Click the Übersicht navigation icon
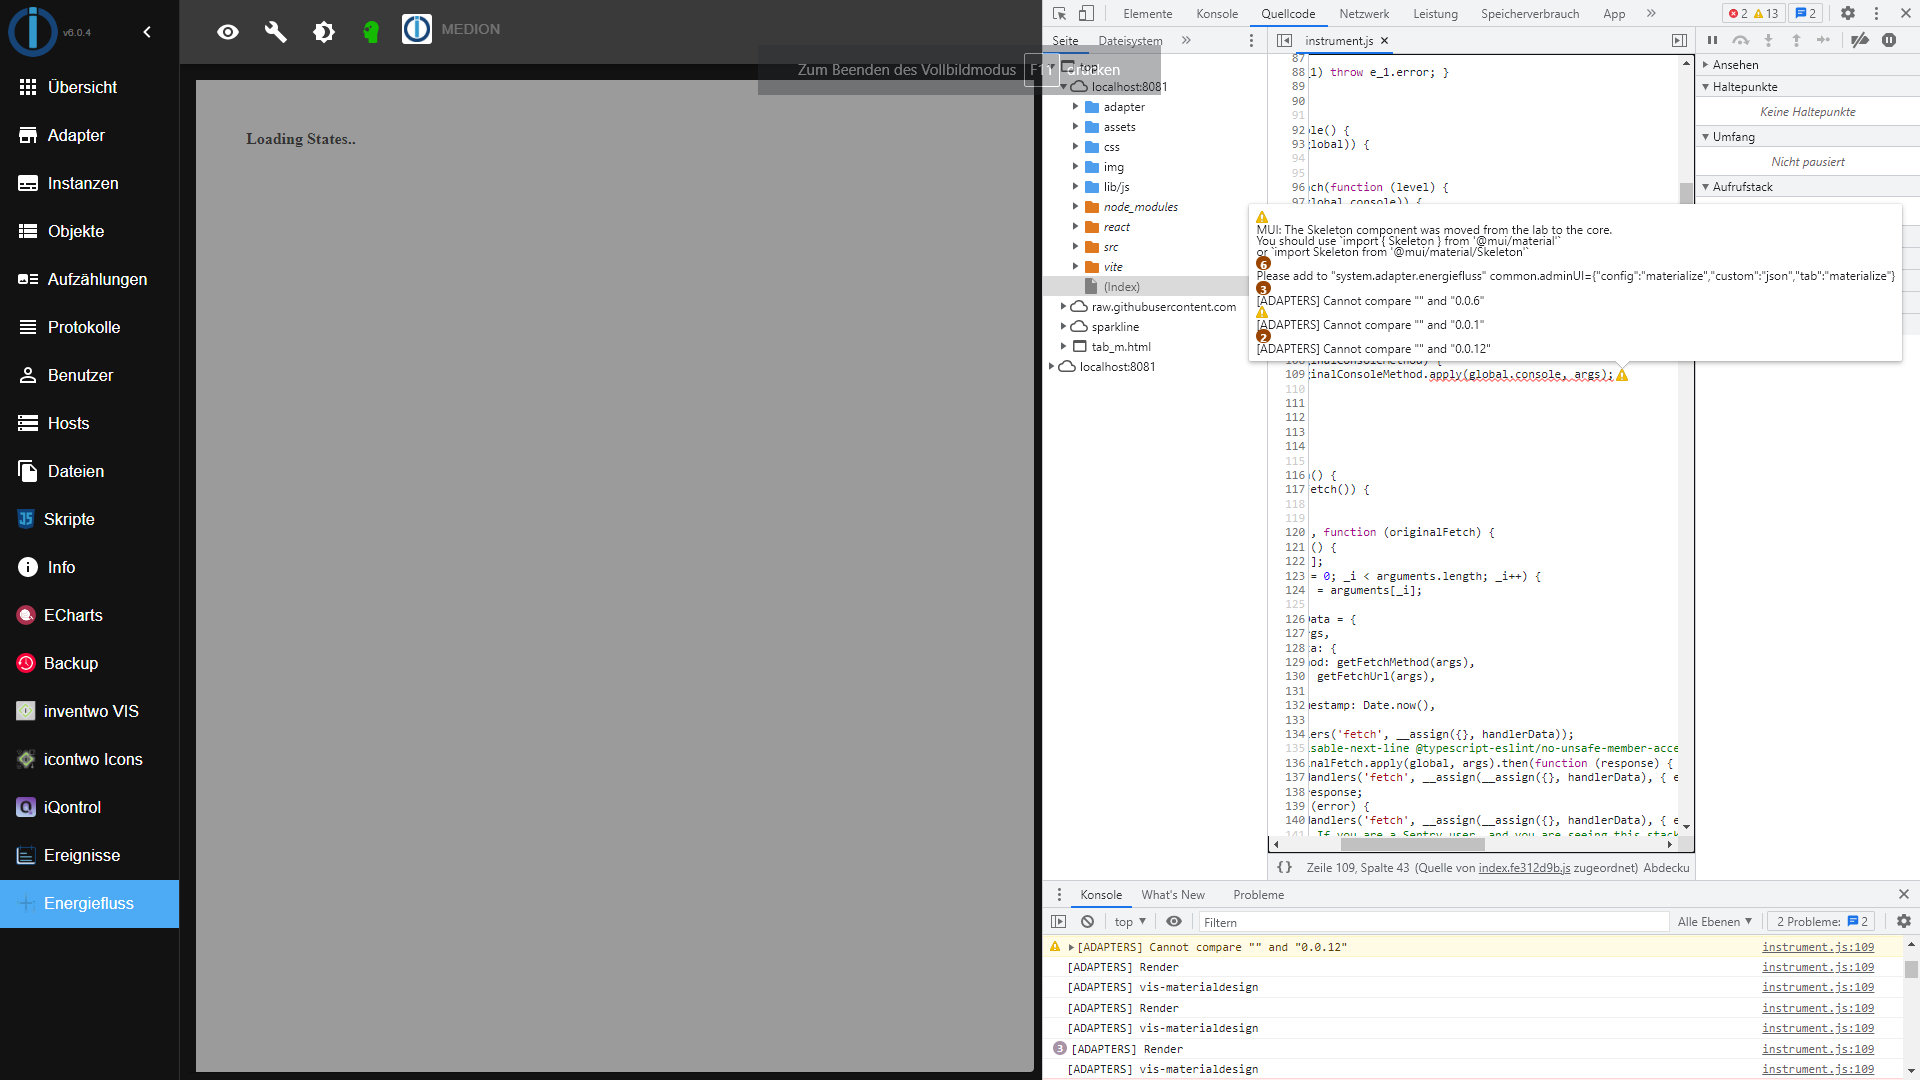 click(26, 87)
